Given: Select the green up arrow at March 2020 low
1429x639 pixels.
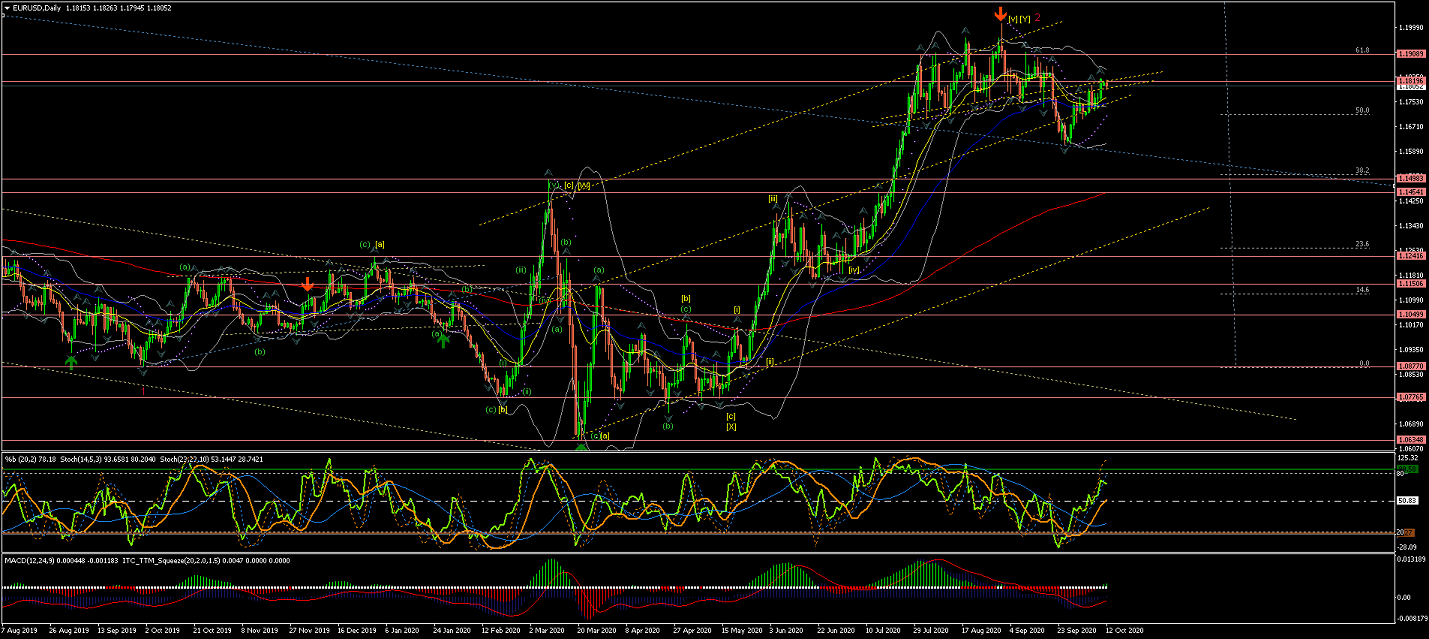Looking at the screenshot, I should [x=581, y=446].
